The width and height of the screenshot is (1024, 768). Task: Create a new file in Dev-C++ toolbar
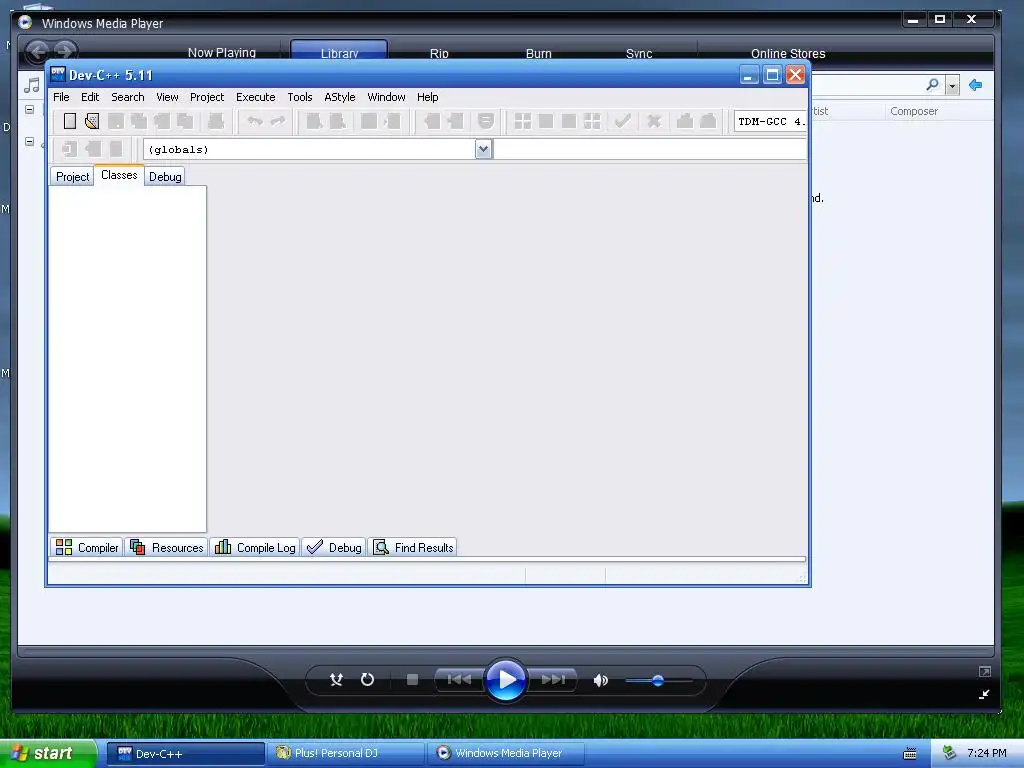pos(70,121)
